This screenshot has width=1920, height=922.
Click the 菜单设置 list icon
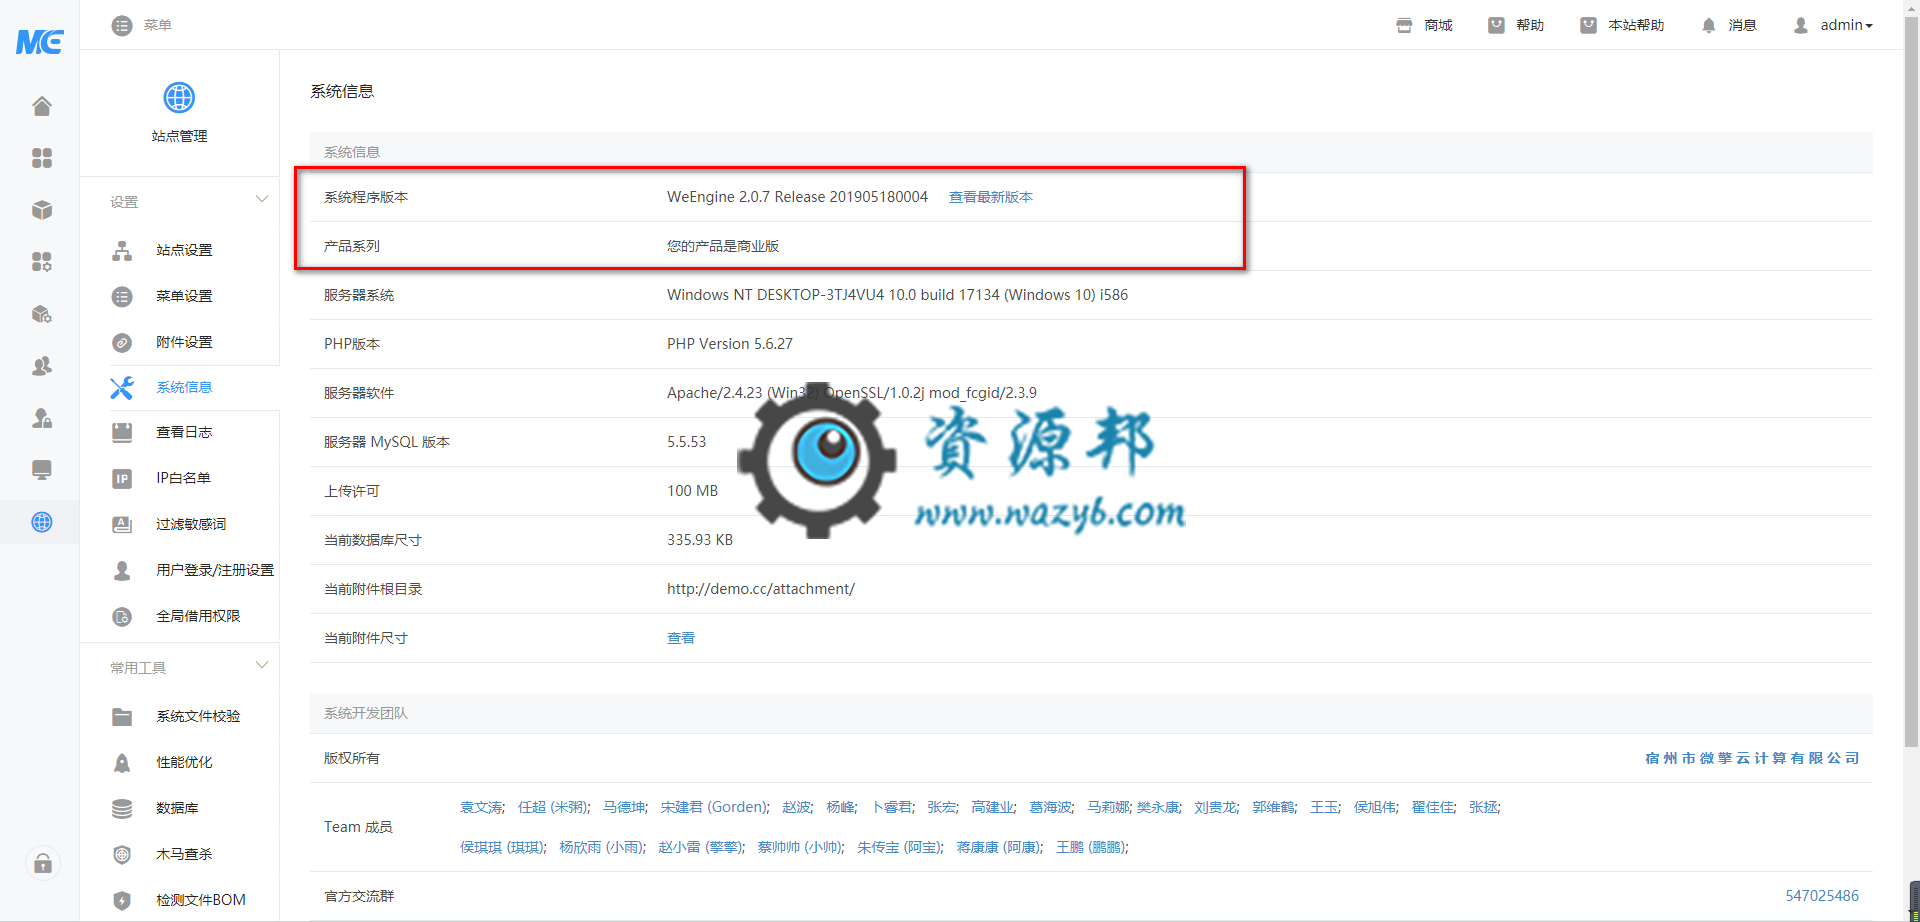pyautogui.click(x=122, y=297)
